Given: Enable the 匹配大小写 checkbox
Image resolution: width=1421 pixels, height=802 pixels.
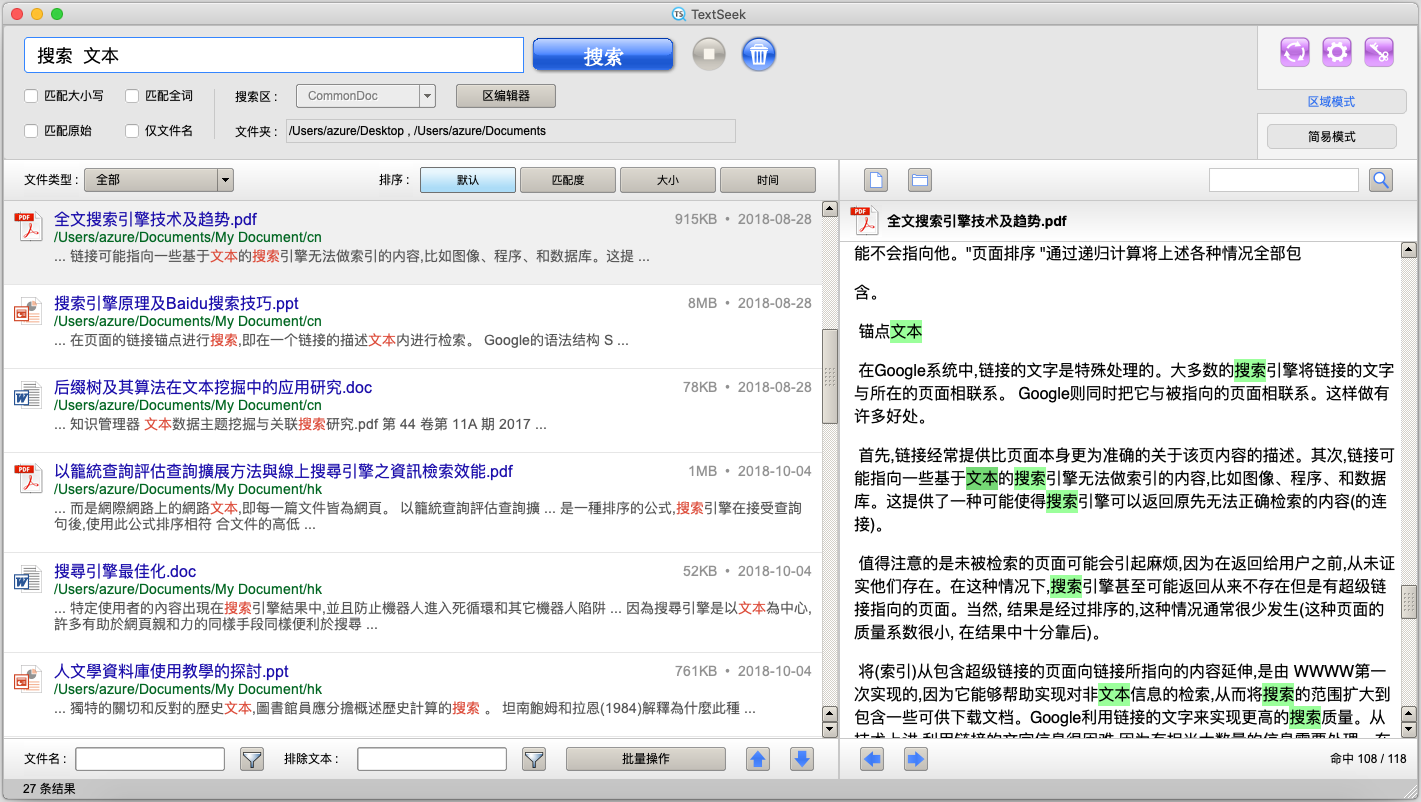Looking at the screenshot, I should [x=32, y=96].
